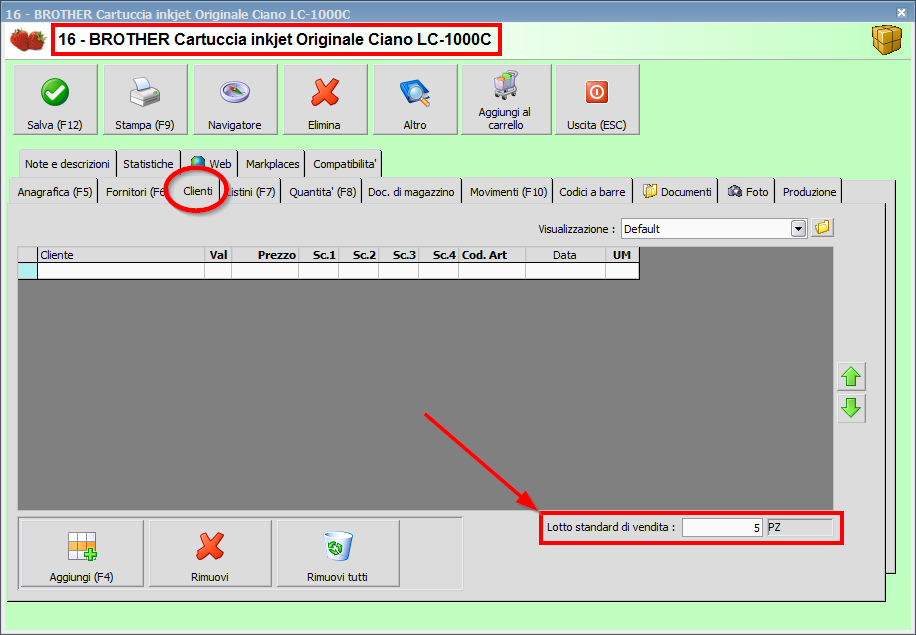Click the Lotto standard di vendita label
This screenshot has height=635, width=916.
click(x=610, y=527)
